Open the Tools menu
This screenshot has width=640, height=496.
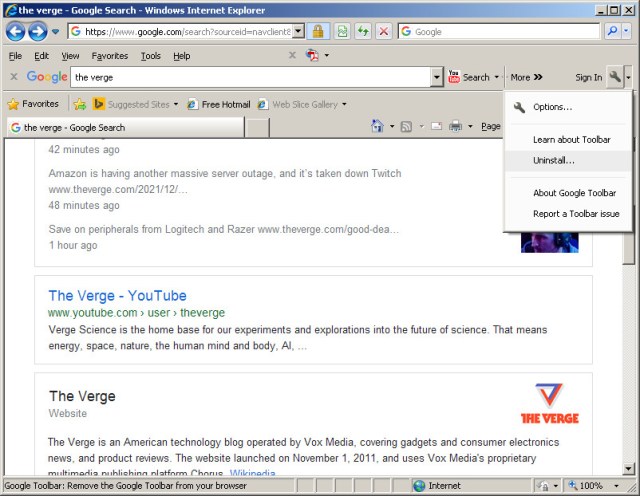coord(151,56)
